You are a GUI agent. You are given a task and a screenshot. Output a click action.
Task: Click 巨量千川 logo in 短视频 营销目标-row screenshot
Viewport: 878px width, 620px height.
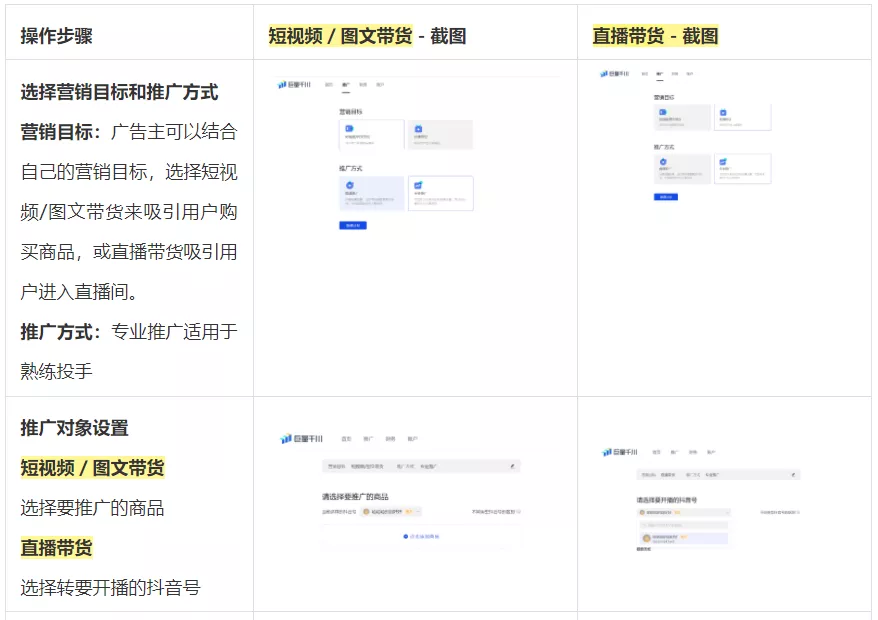tap(294, 85)
